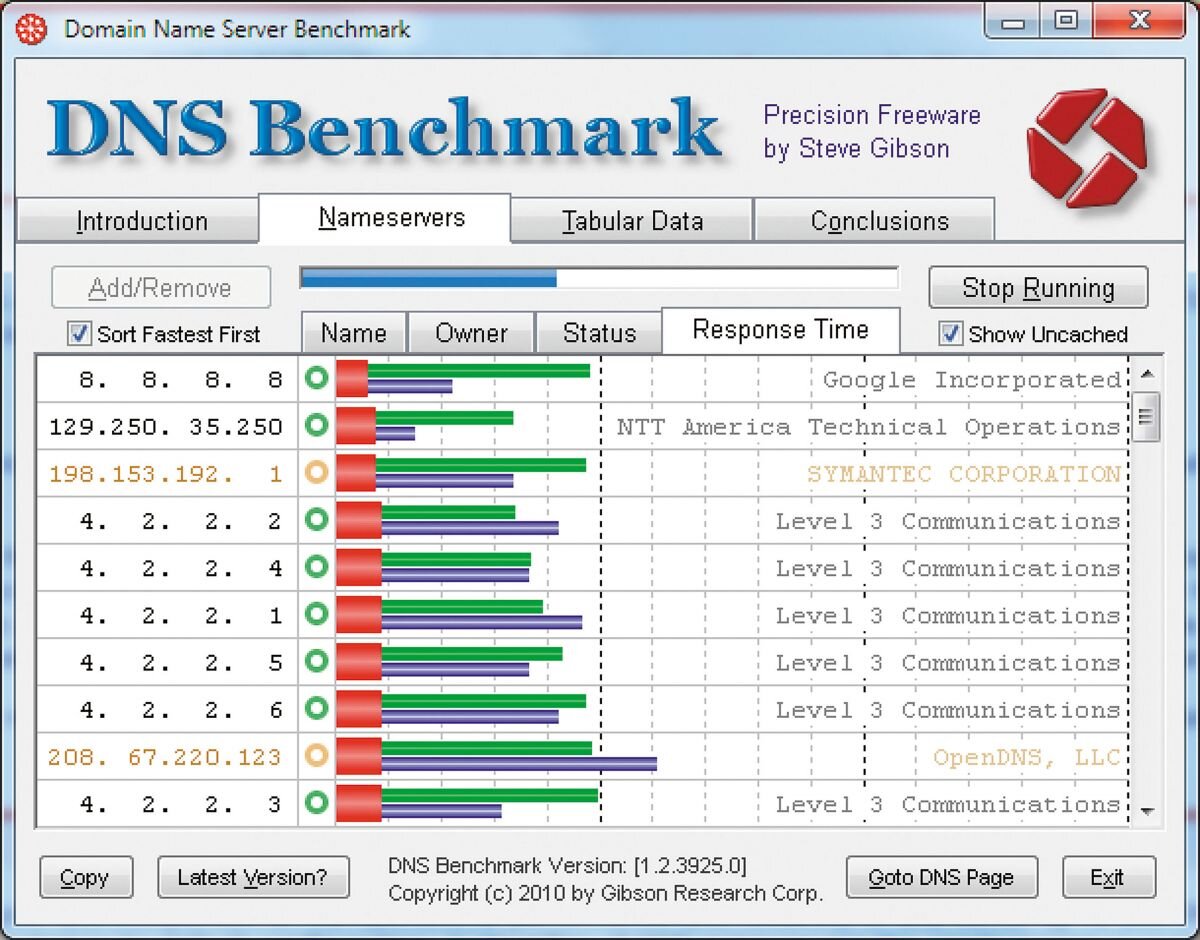The width and height of the screenshot is (1200, 940).
Task: Click the benchmark progress bar
Action: click(598, 277)
